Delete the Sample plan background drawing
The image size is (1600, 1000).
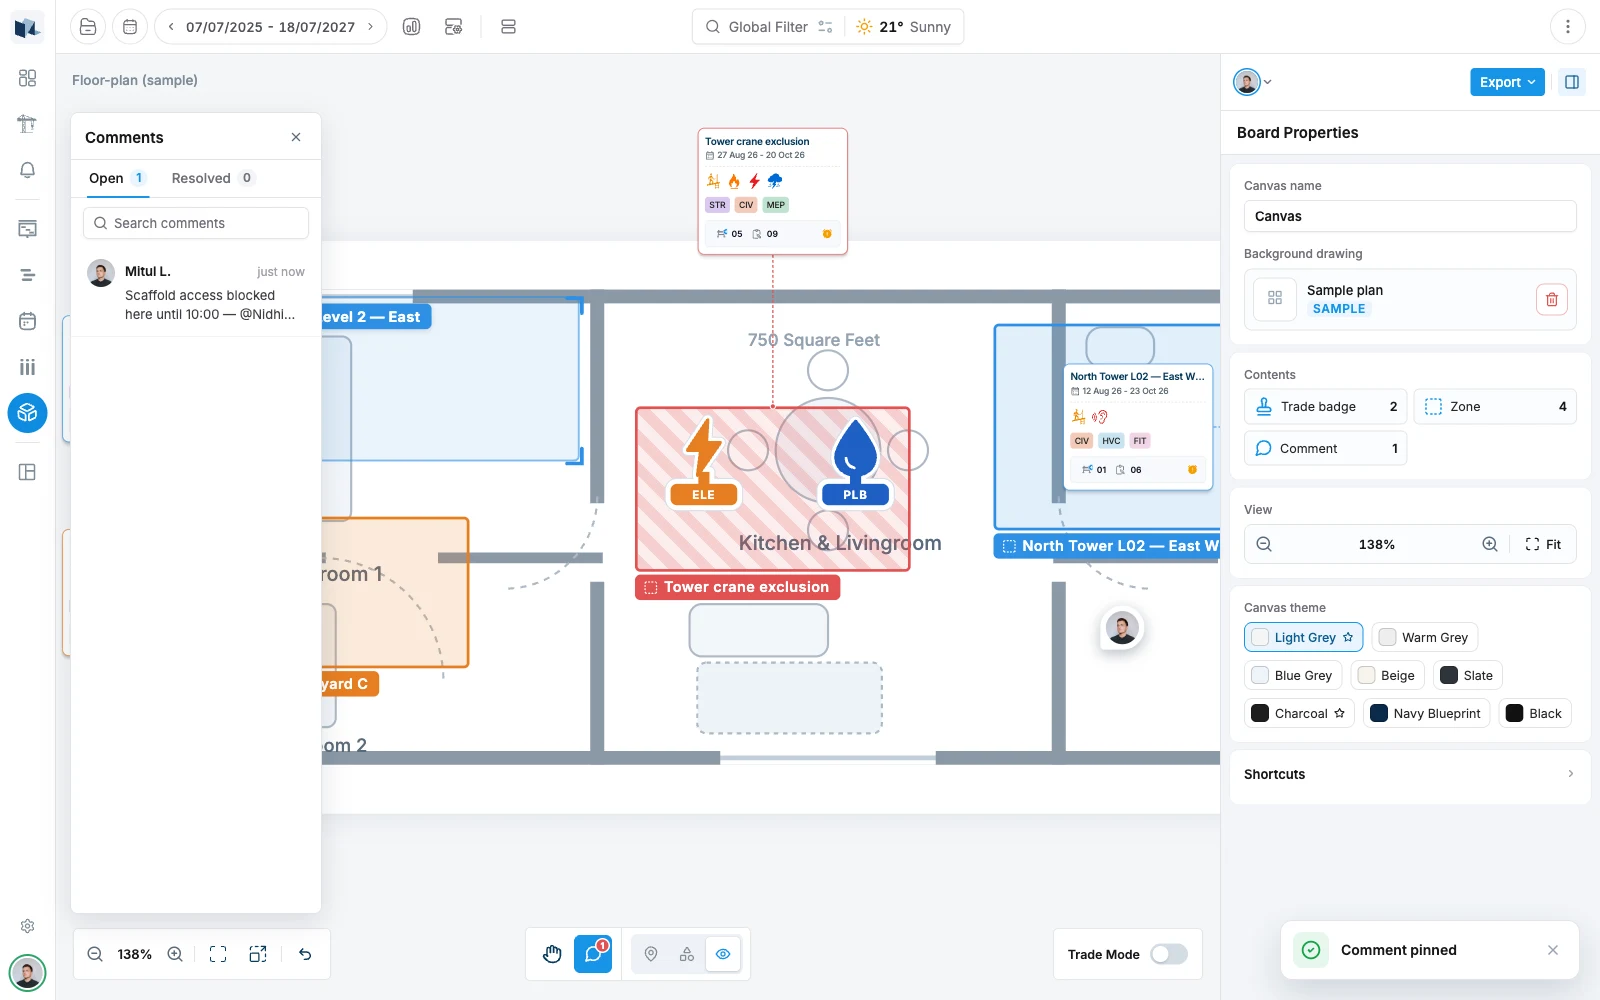pos(1552,299)
